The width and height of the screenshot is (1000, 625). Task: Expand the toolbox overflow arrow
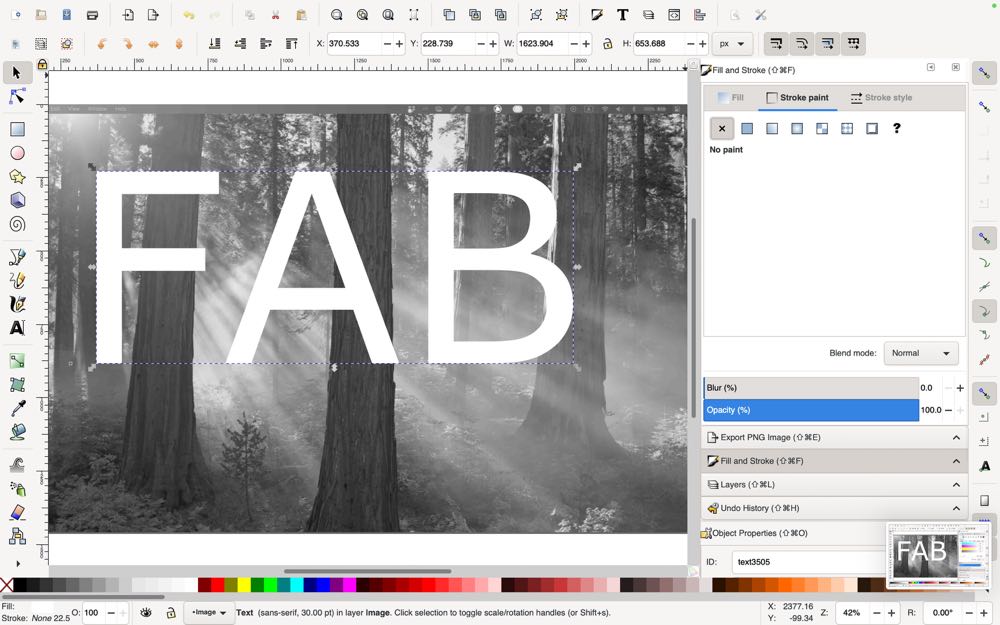point(18,564)
